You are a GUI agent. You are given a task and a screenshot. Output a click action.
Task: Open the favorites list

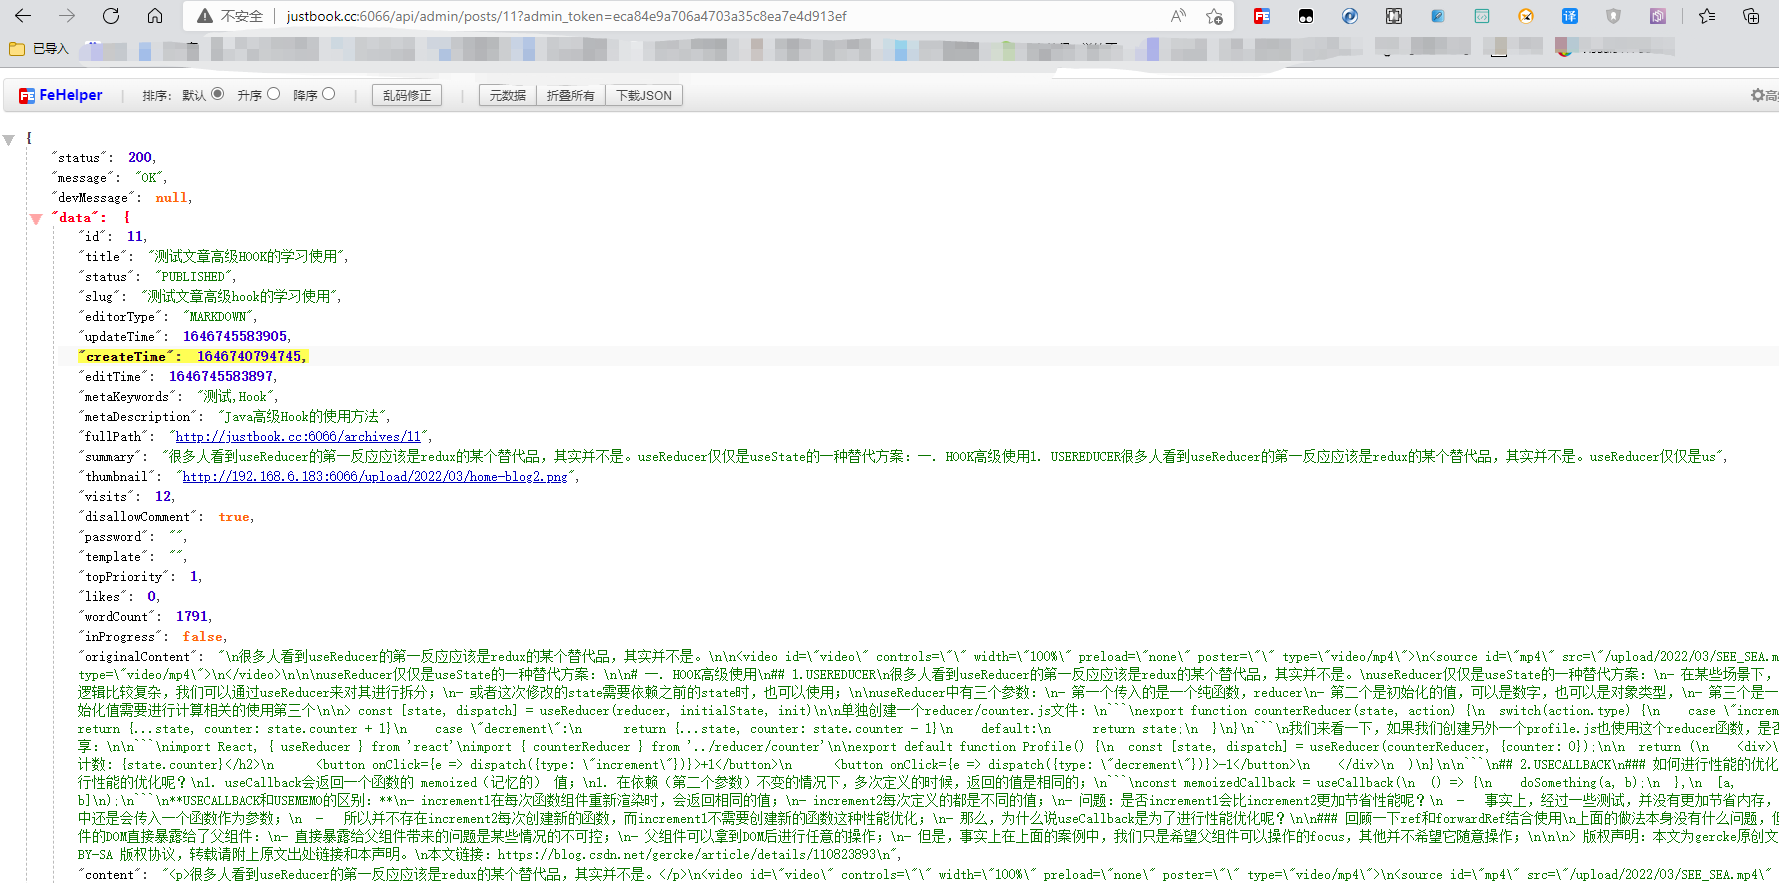1707,16
